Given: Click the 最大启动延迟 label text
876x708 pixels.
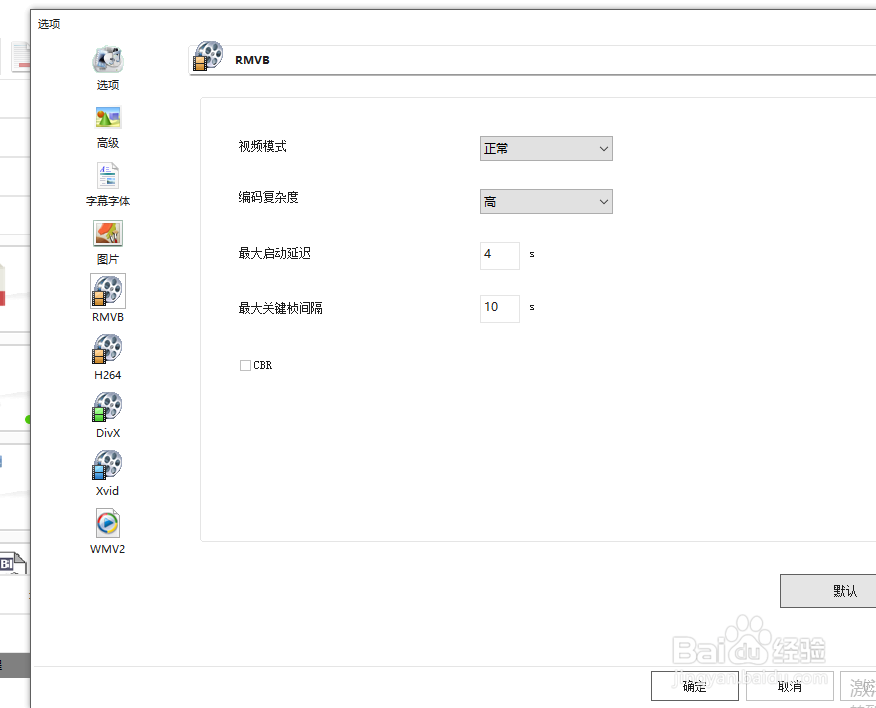Looking at the screenshot, I should click(x=275, y=253).
